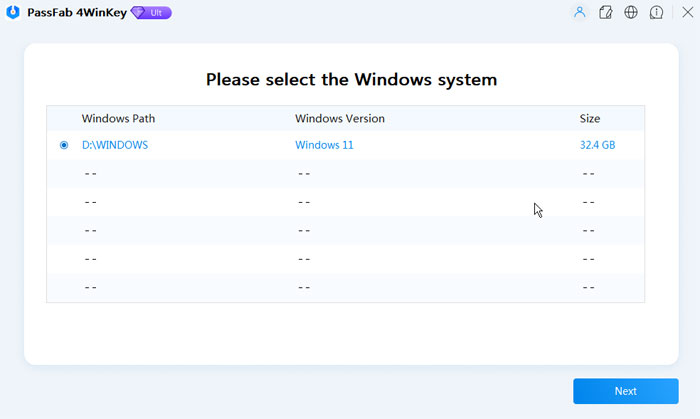Click the 32.4 GB size cell
This screenshot has width=700, height=419.
click(597, 145)
